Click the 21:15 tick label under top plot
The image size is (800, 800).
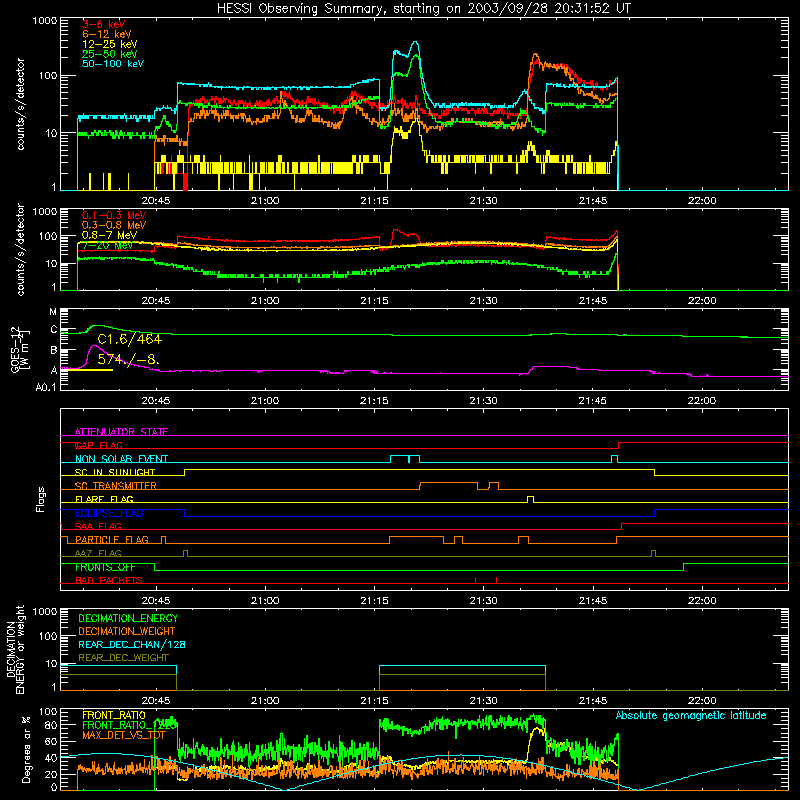[x=374, y=201]
